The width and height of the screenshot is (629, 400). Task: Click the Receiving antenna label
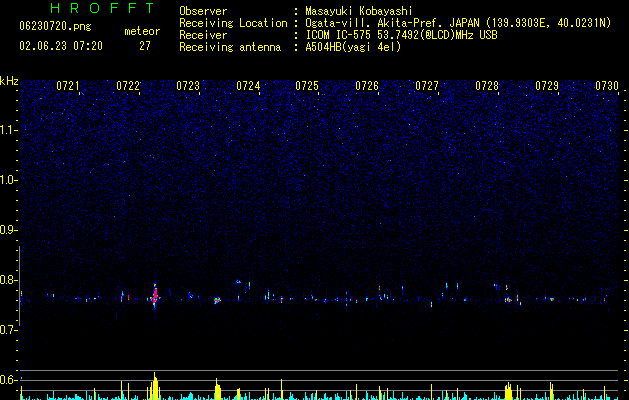click(230, 47)
